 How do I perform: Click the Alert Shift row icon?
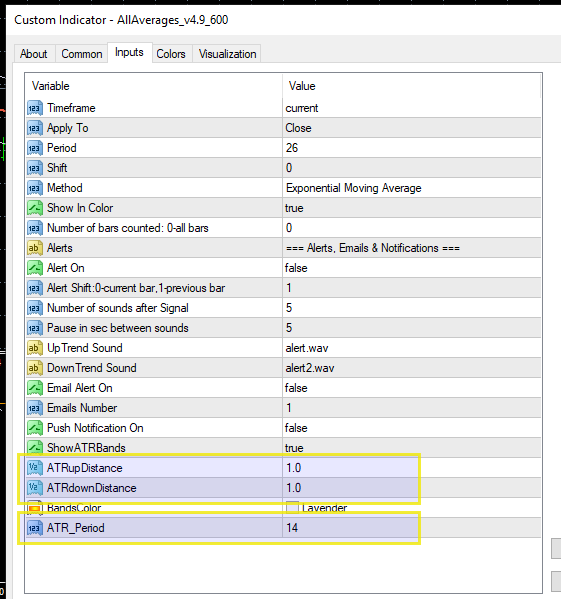point(35,288)
